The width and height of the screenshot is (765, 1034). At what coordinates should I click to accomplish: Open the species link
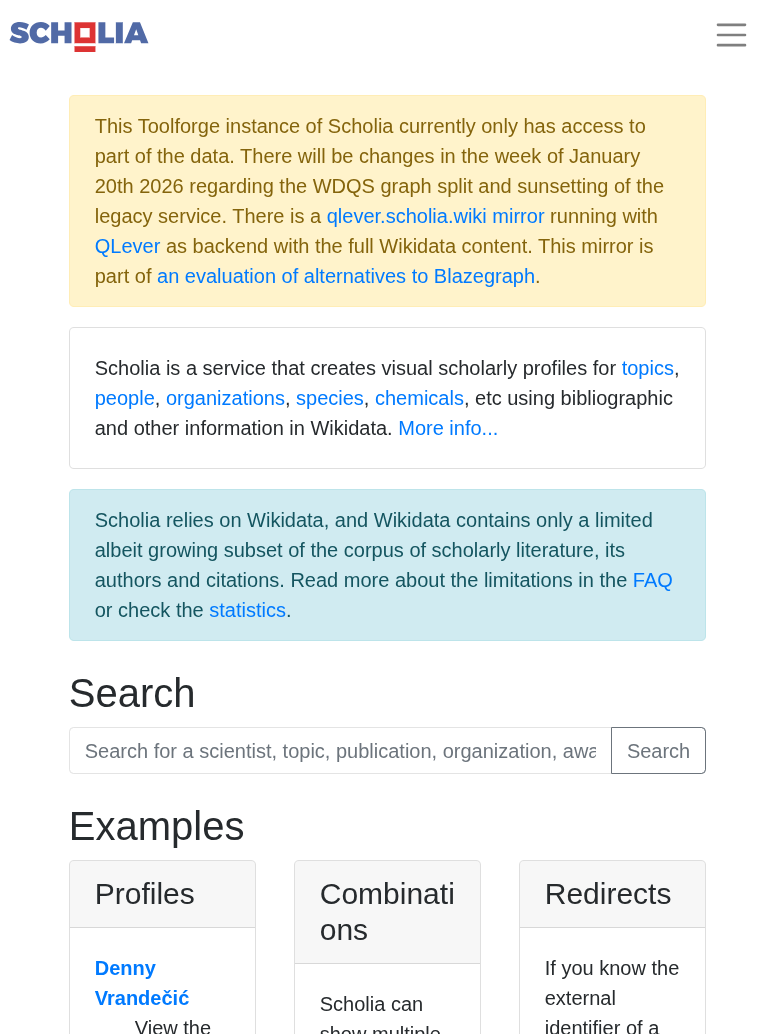click(329, 398)
